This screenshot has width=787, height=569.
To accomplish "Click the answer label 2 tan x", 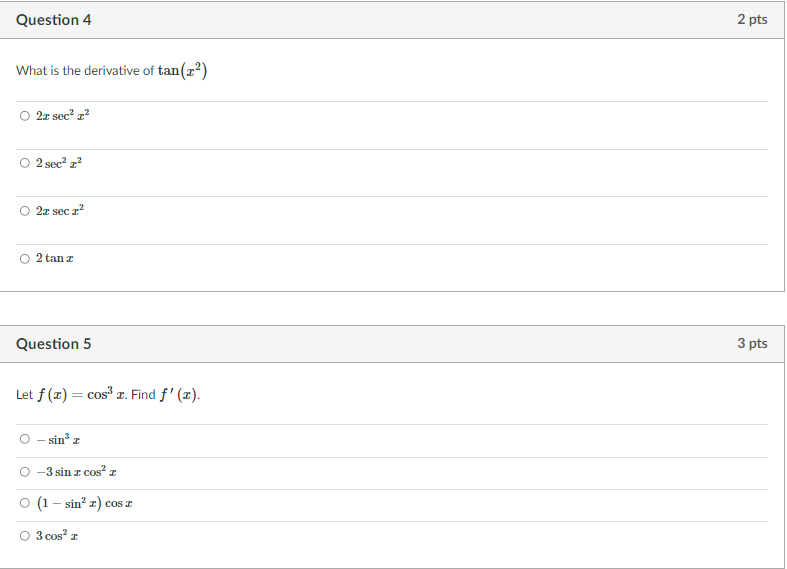I will tap(55, 258).
